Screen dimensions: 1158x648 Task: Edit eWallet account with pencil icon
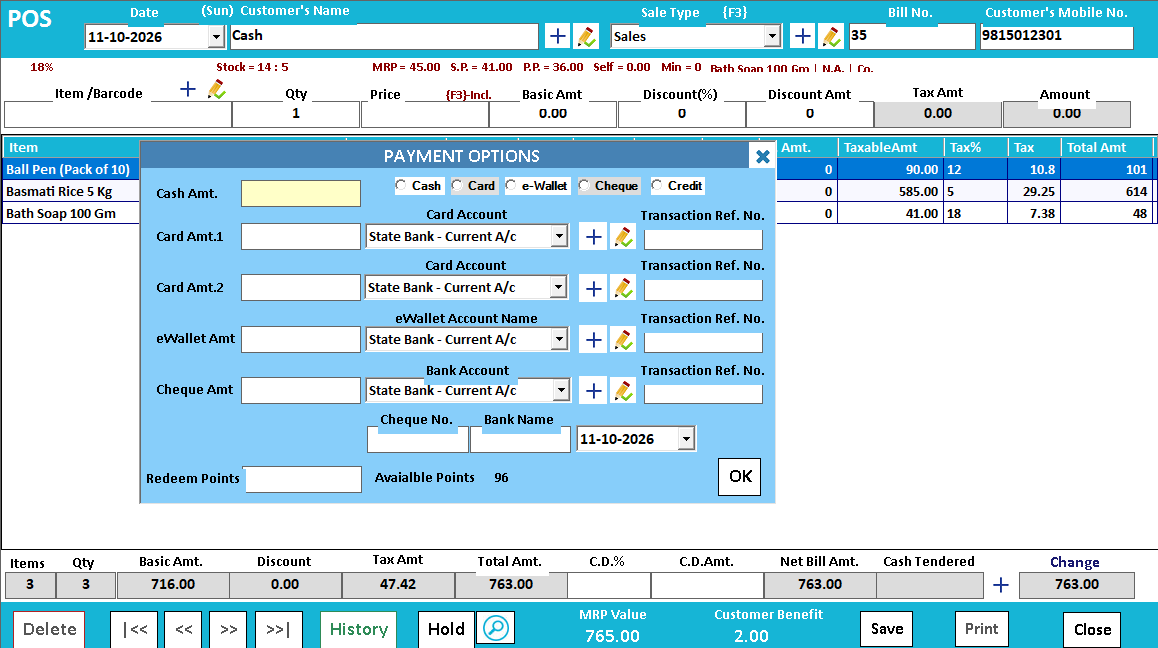click(x=623, y=340)
